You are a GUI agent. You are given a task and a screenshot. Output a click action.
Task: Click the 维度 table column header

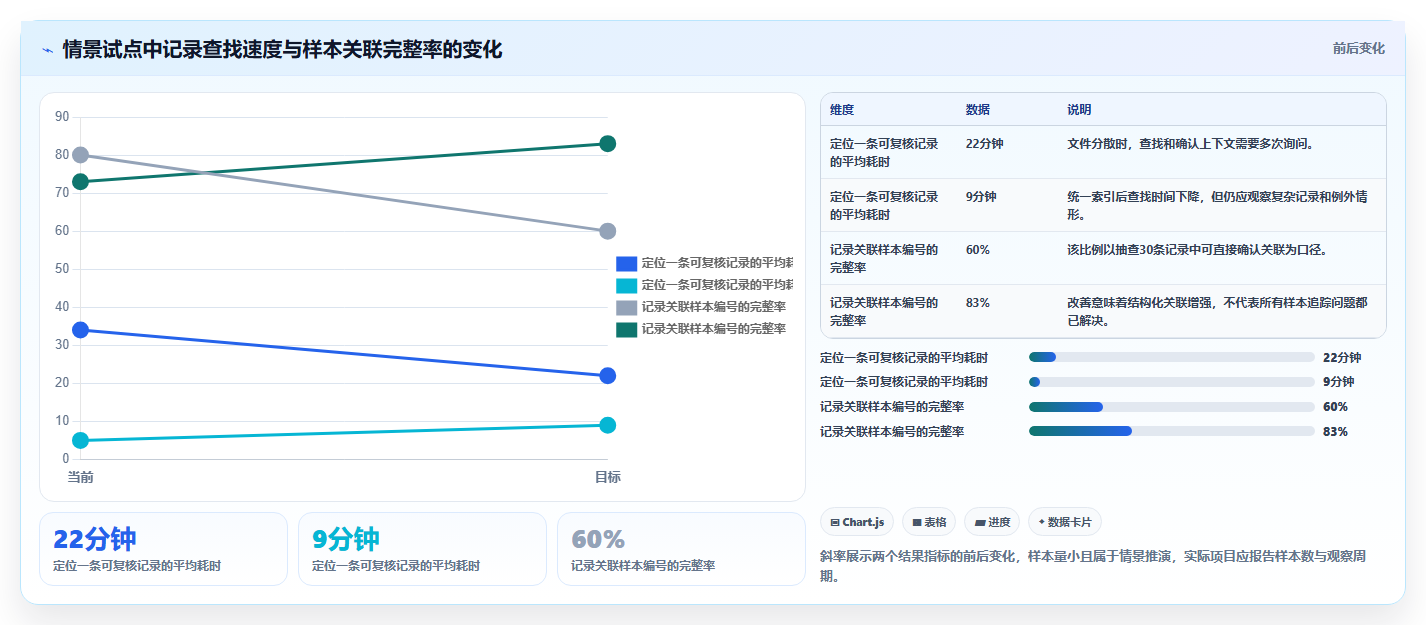(x=842, y=110)
